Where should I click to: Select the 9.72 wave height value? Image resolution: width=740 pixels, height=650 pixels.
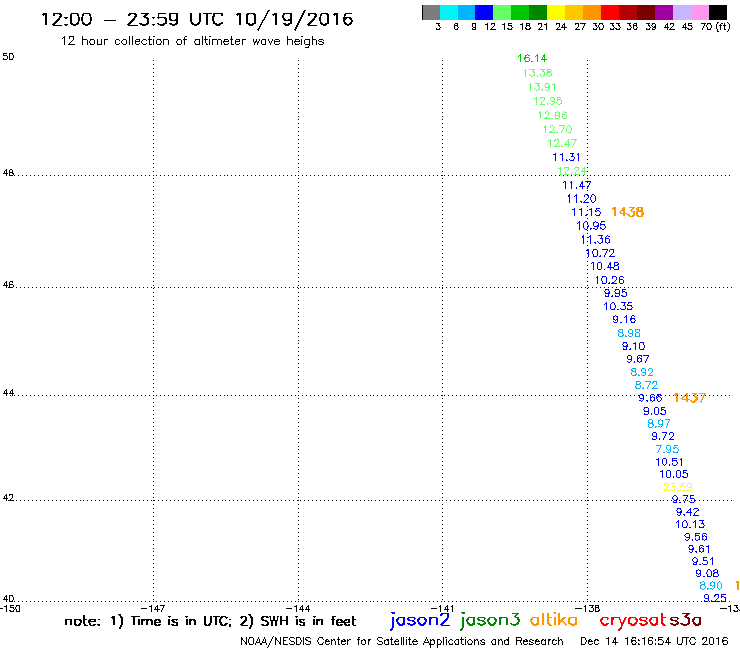(663, 436)
